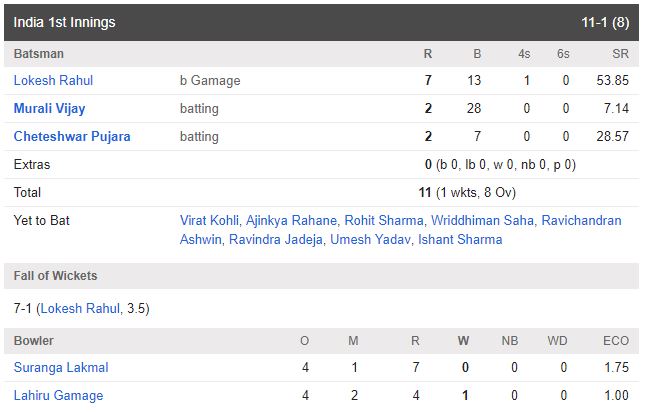Screen dimensions: 646x413
Task: Click the Wriddhiman Saha link
Action: point(482,221)
